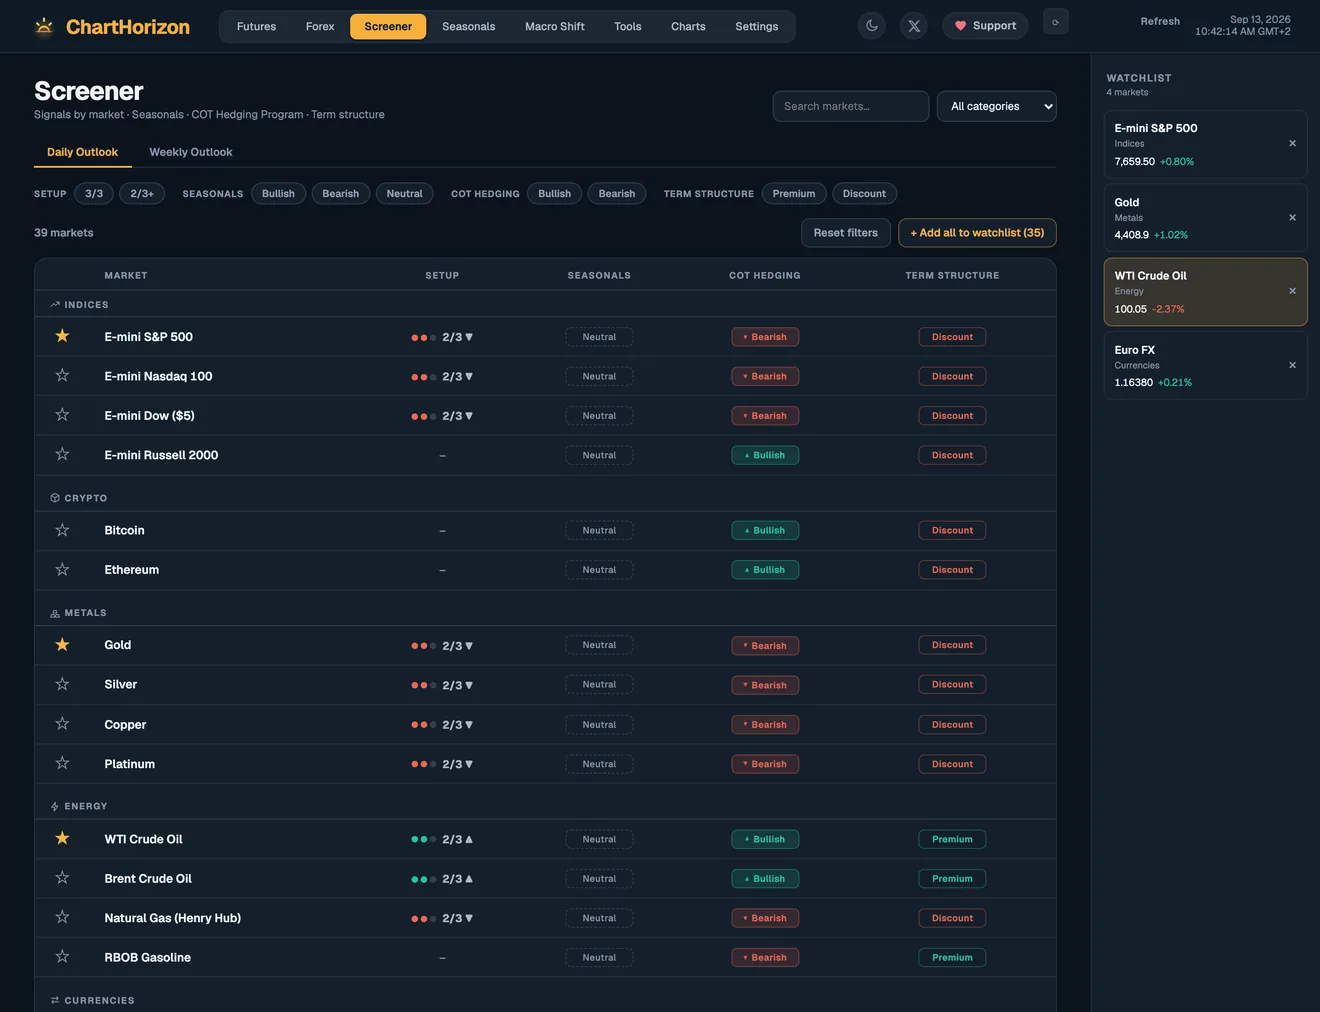This screenshot has height=1012, width=1320.
Task: Click Refresh text link
Action: pos(1160,21)
